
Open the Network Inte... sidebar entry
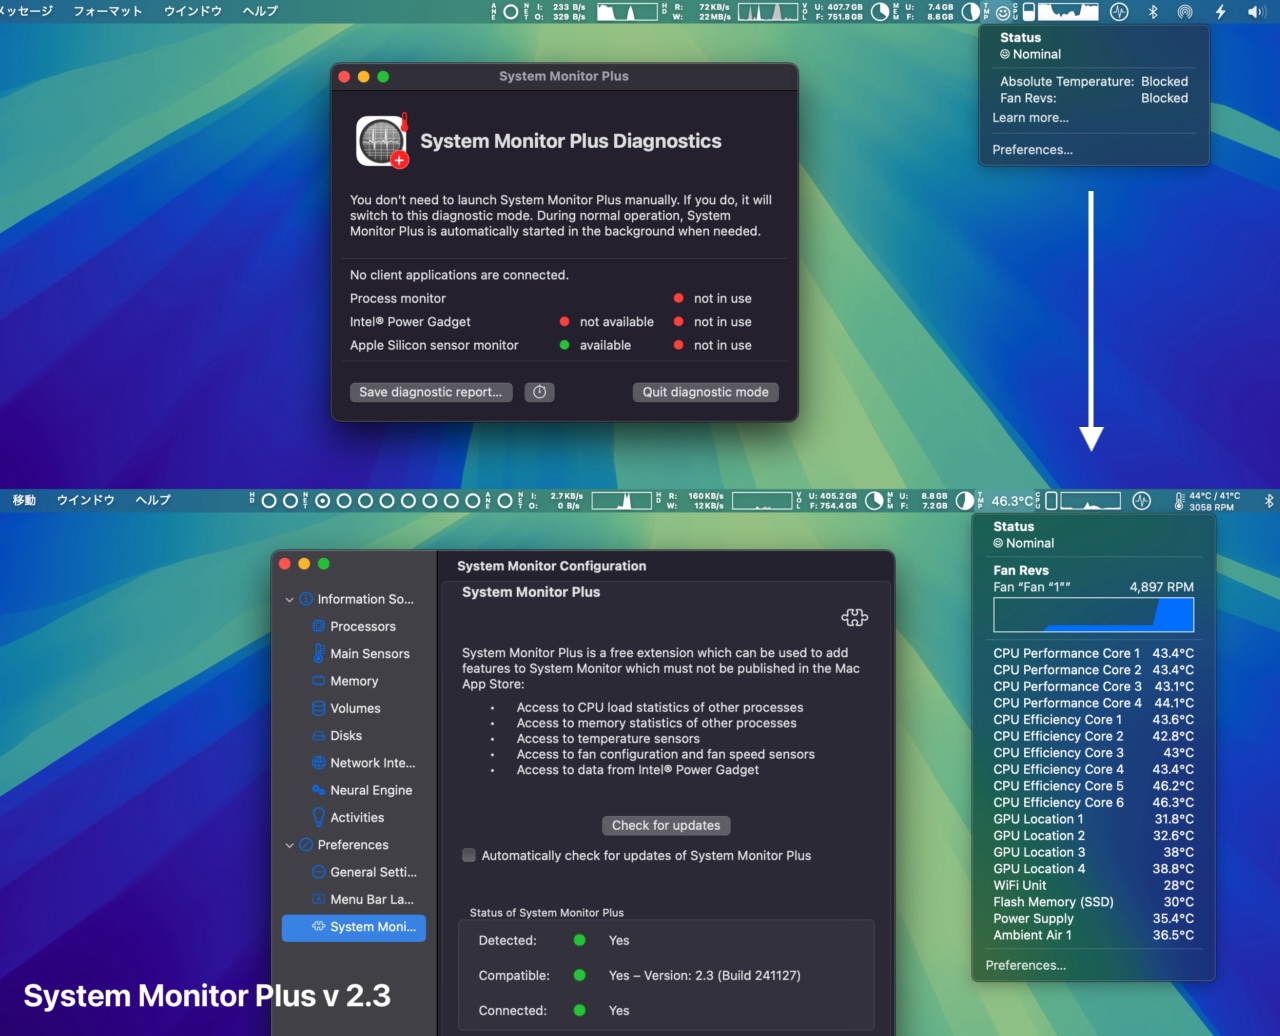tap(363, 763)
